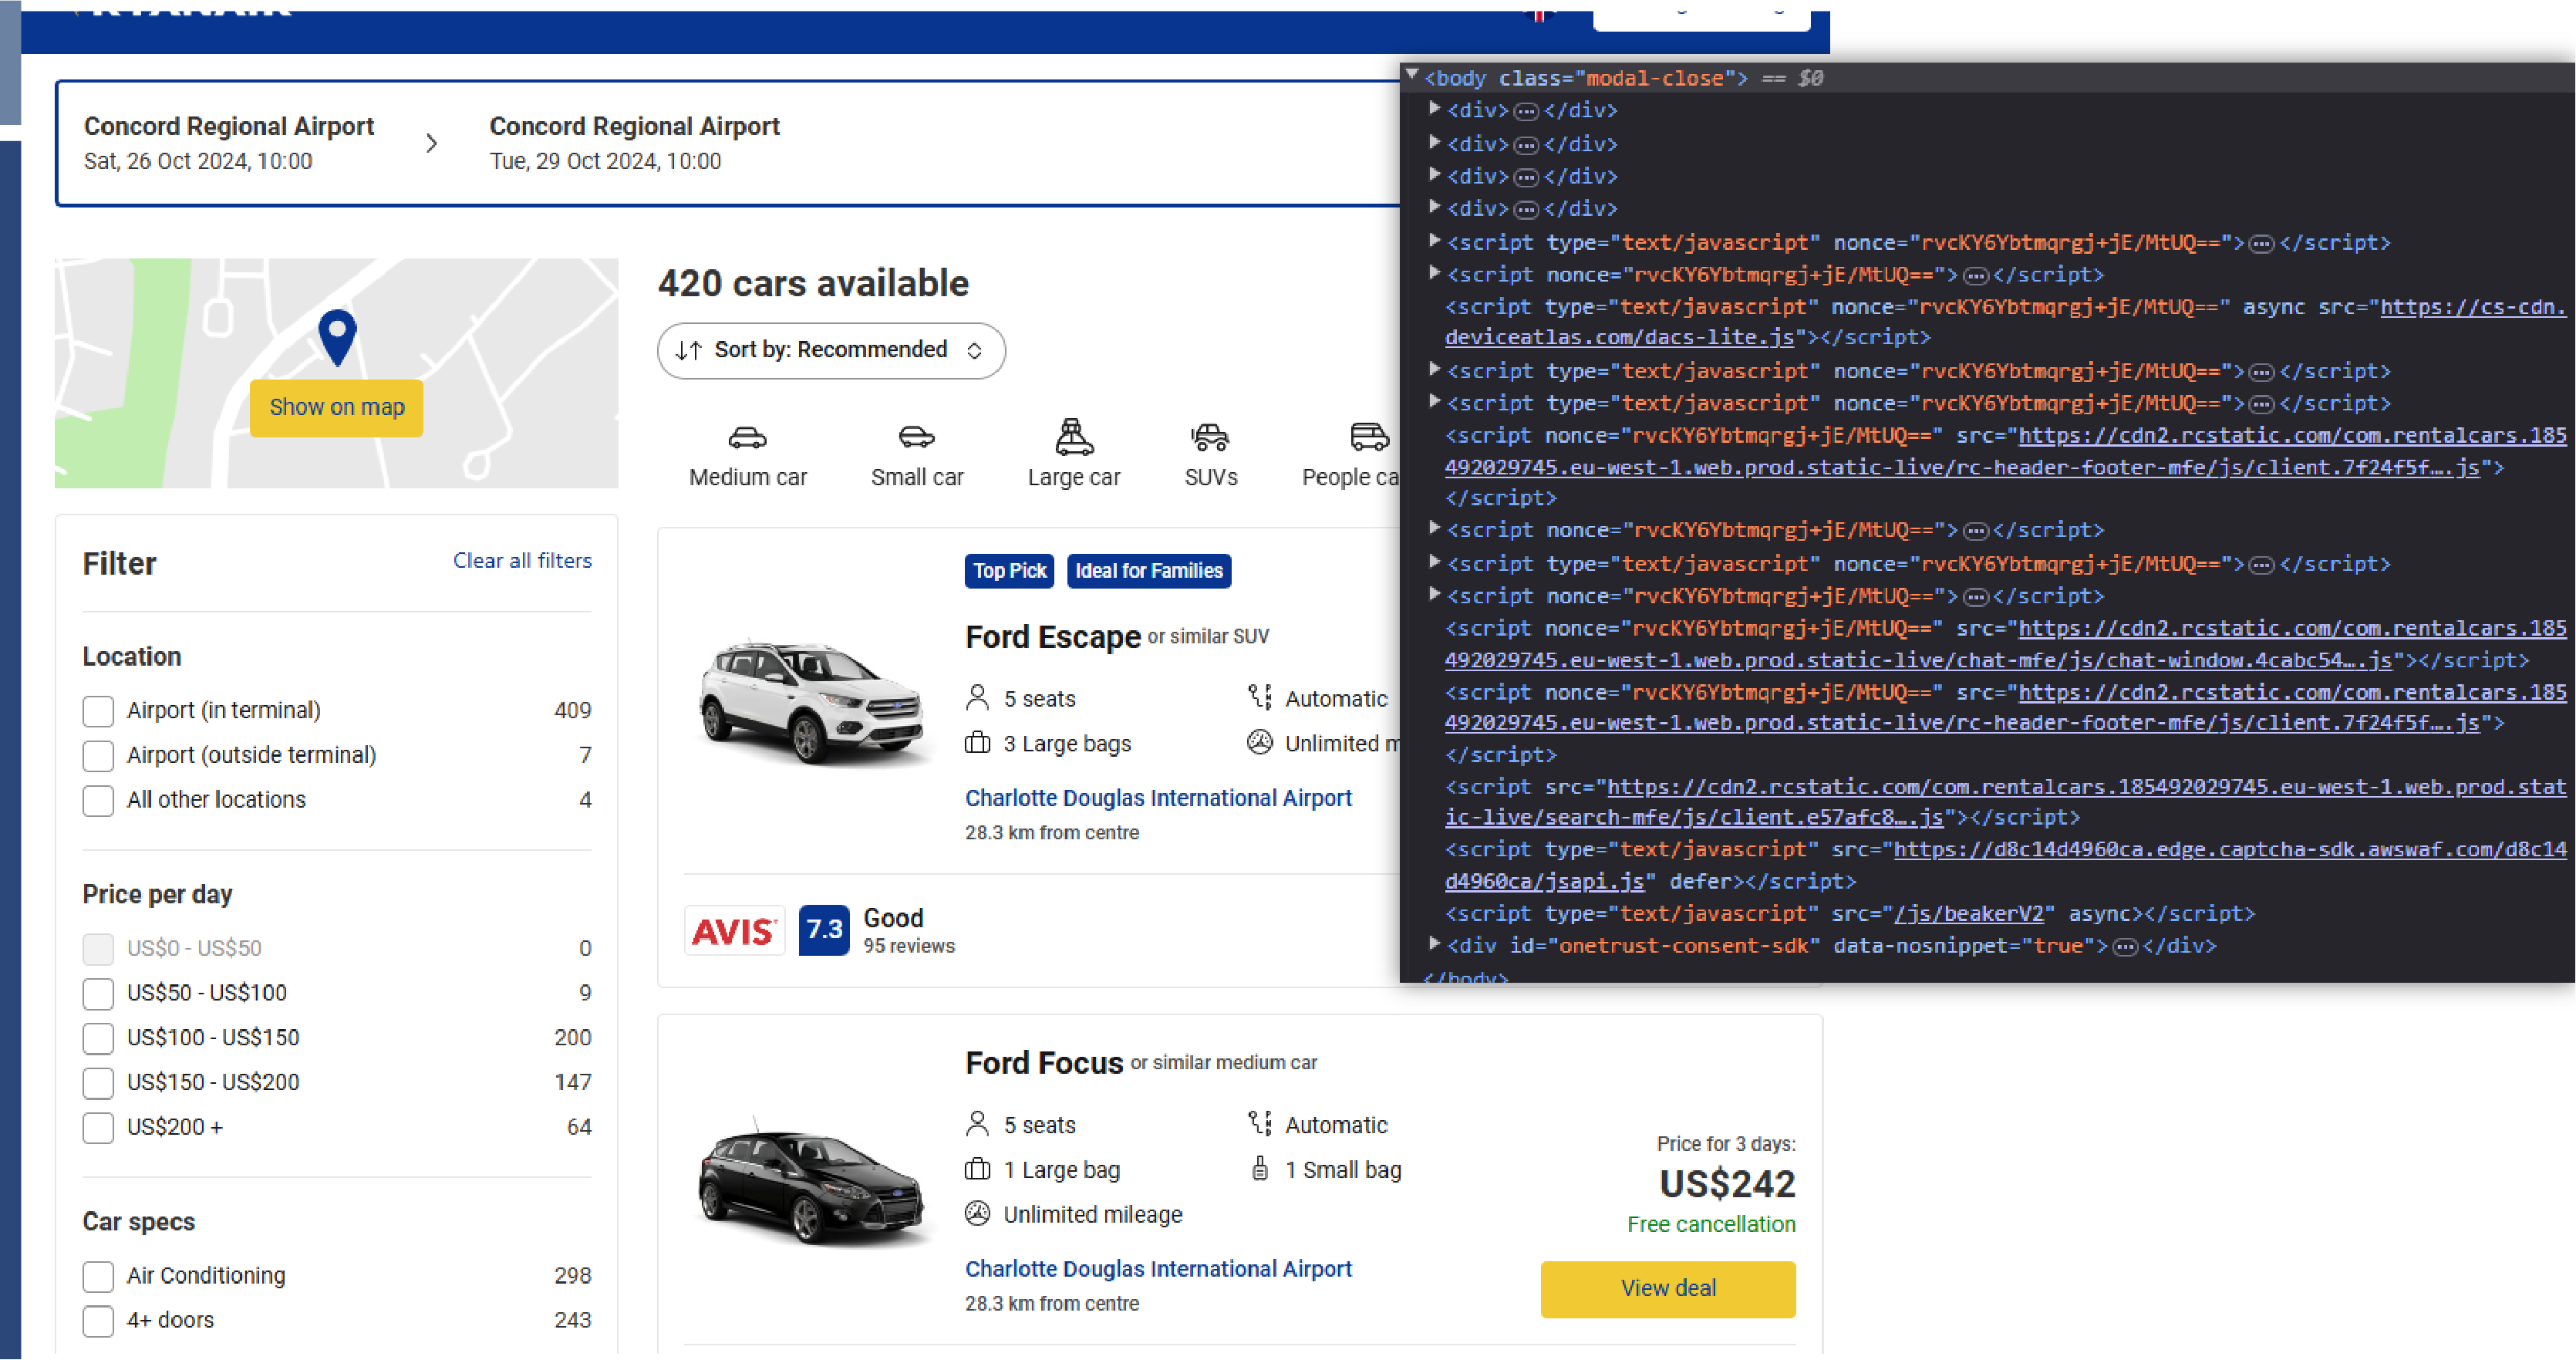Expand the onetrust-consent-sdk div node
The image size is (2576, 1360).
coord(1435,943)
